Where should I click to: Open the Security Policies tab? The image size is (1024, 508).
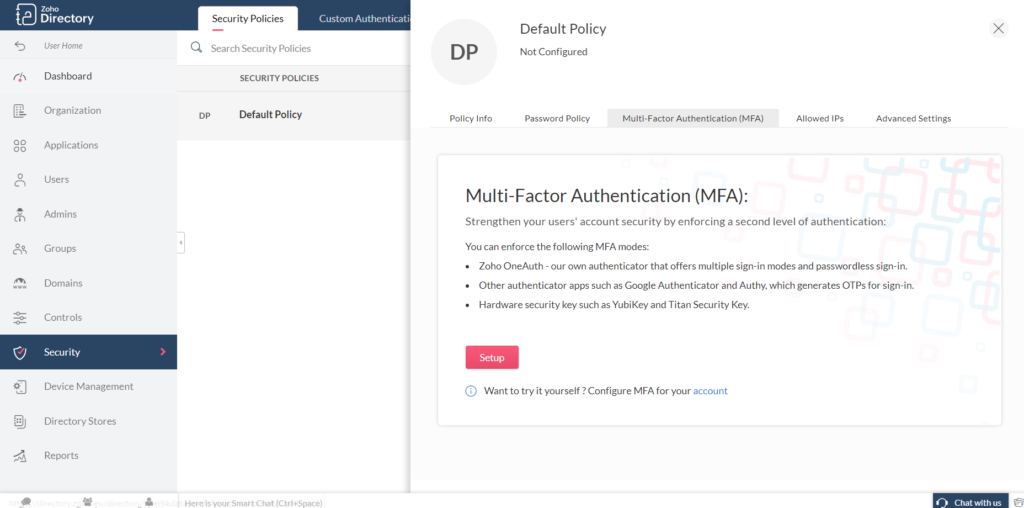tap(248, 18)
